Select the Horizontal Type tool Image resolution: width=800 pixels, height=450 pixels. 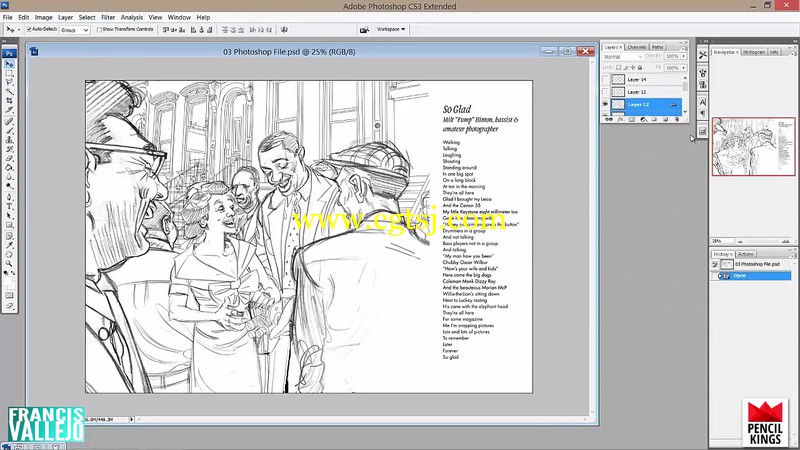(x=9, y=206)
